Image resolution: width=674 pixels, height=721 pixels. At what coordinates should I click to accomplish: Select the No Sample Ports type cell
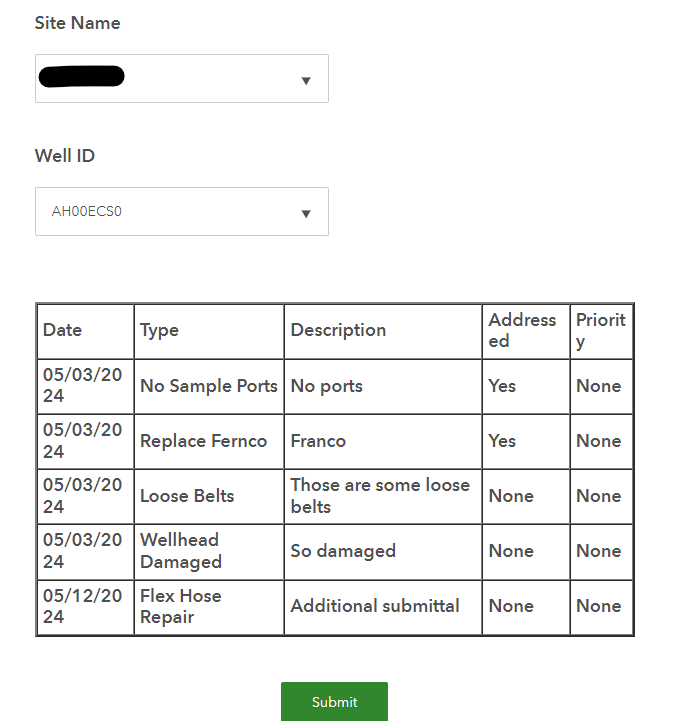tap(208, 386)
